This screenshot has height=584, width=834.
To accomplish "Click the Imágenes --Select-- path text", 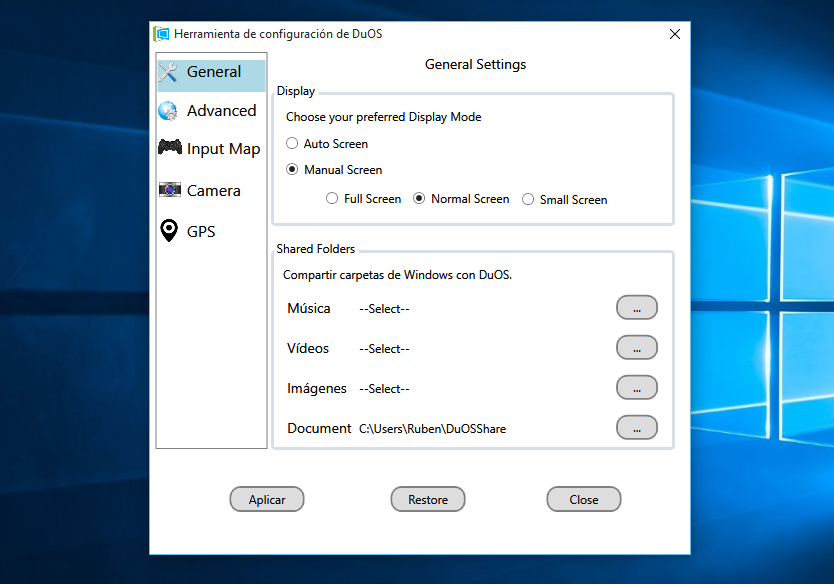I will click(x=385, y=389).
